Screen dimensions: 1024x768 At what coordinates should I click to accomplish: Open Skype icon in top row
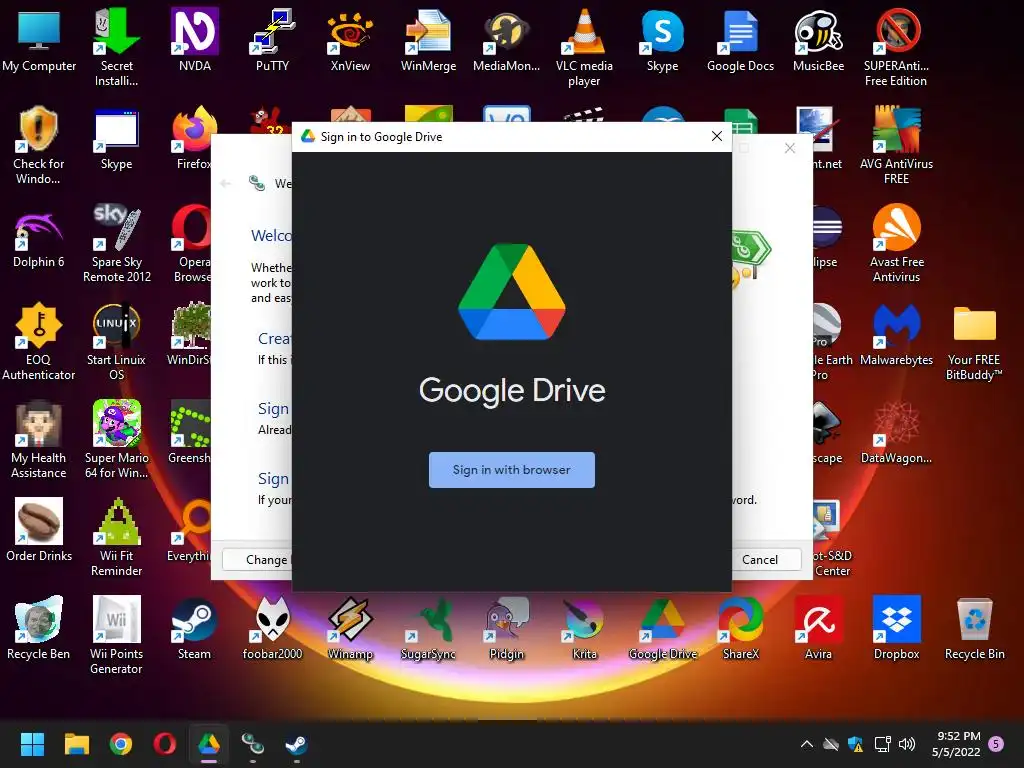pos(662,40)
